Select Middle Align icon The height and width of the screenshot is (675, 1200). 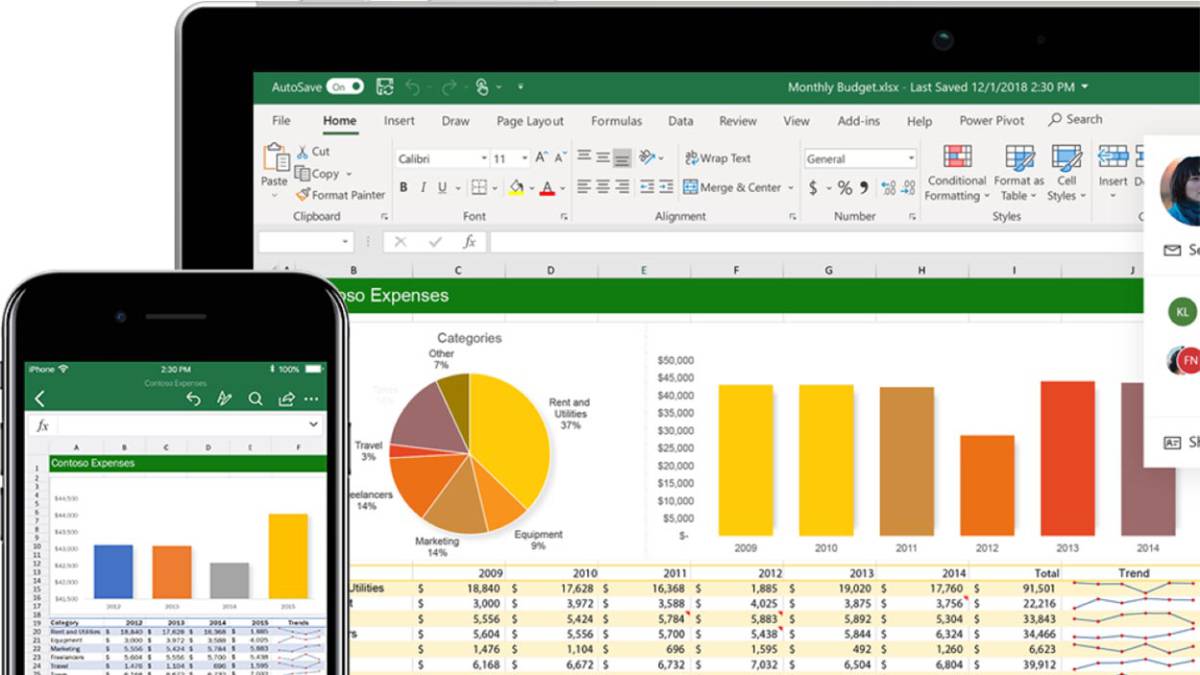point(603,157)
